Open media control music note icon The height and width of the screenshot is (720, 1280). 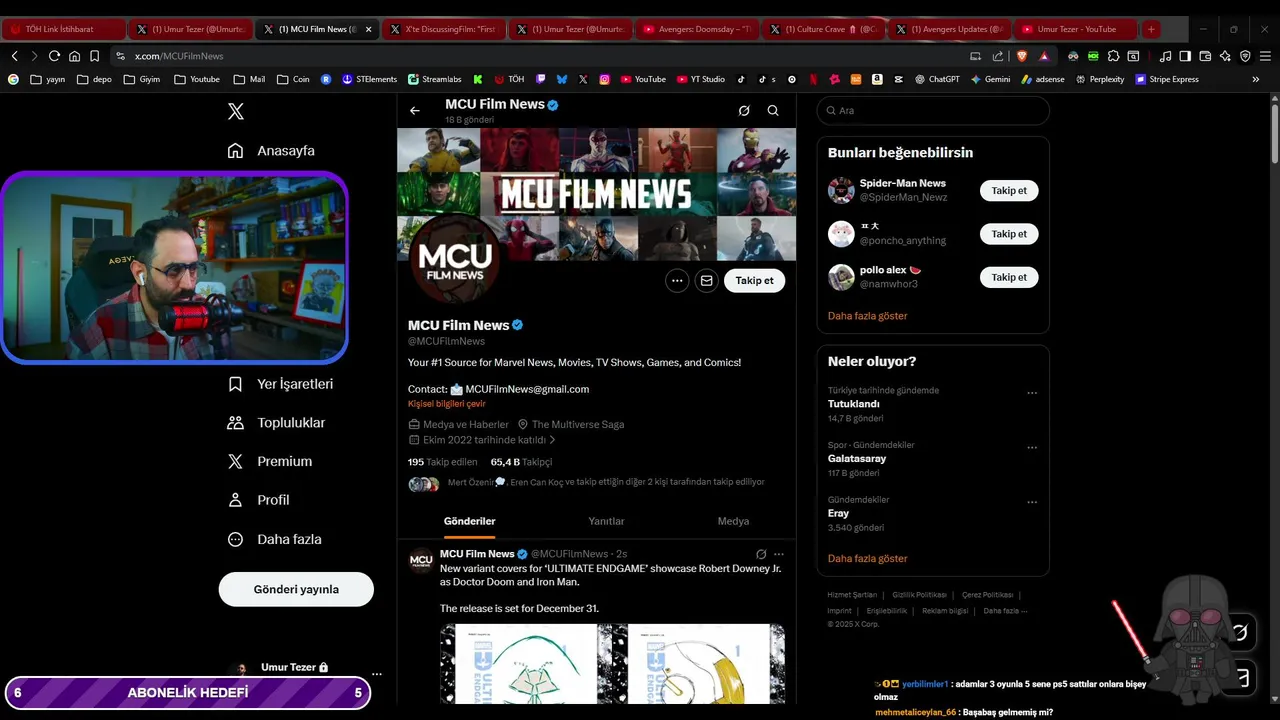point(1165,56)
